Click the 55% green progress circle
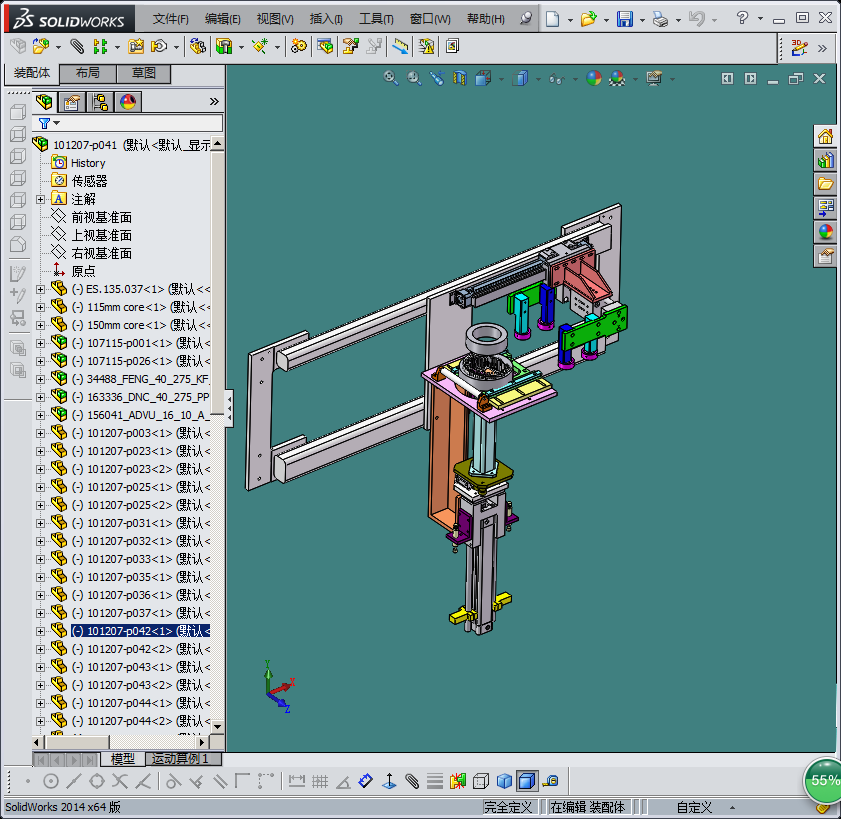The width and height of the screenshot is (841, 819). tap(824, 780)
